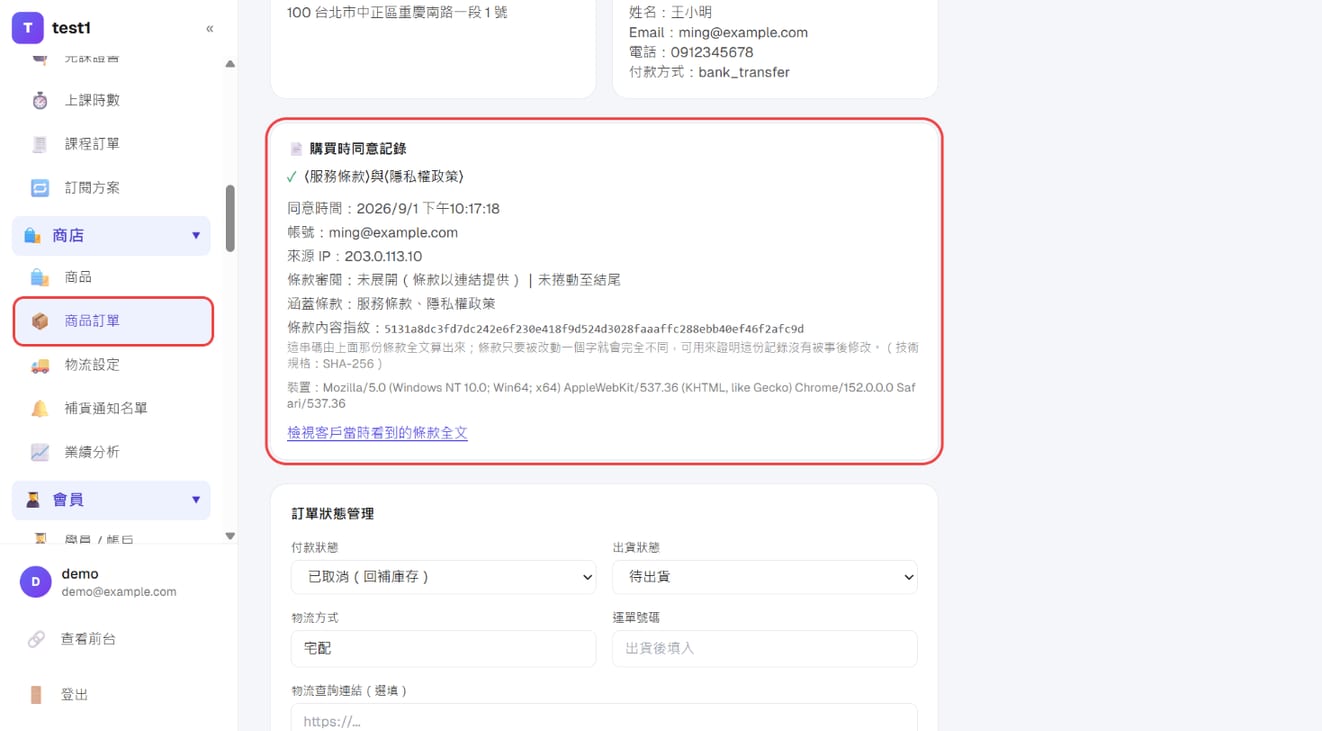Open 檢視客戶當時看到的條款全文 link

pyautogui.click(x=377, y=433)
